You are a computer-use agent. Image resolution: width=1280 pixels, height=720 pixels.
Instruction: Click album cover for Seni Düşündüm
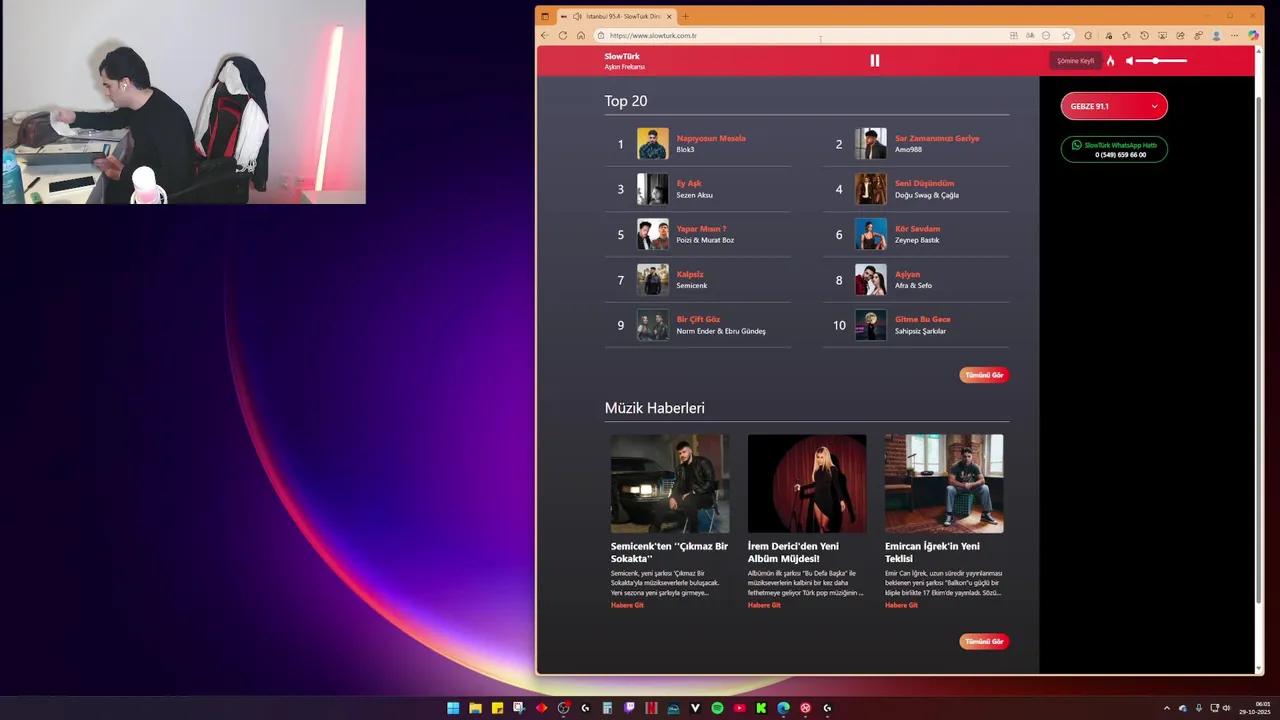pos(871,189)
